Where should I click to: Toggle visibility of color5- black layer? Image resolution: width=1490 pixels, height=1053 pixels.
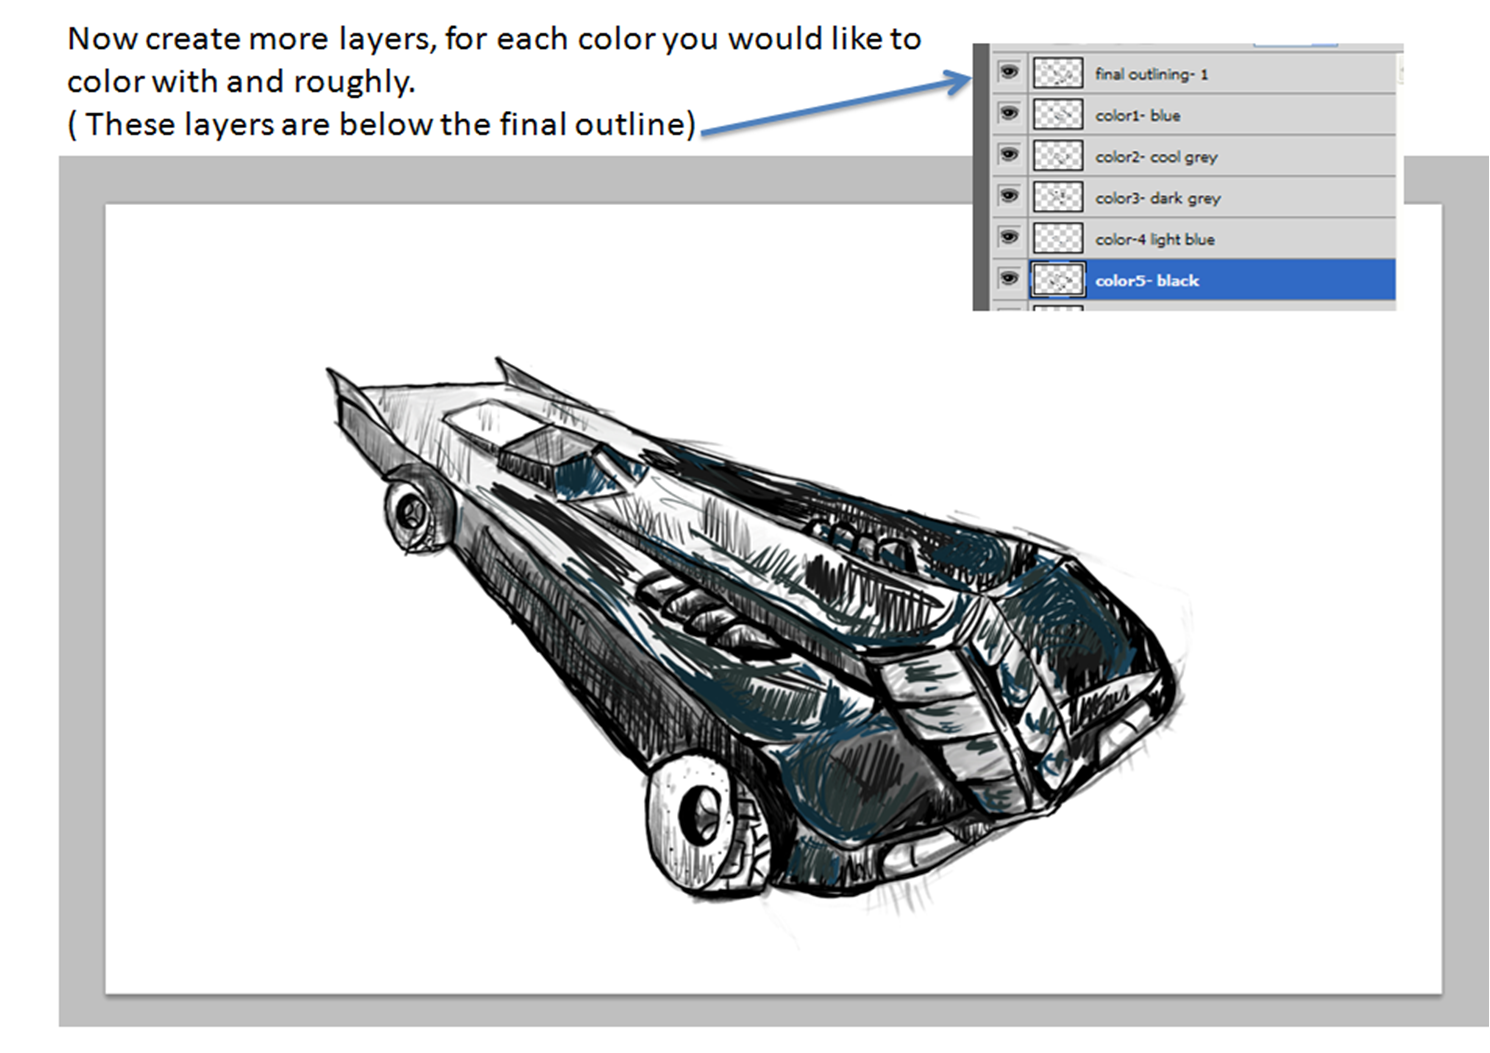click(1009, 279)
